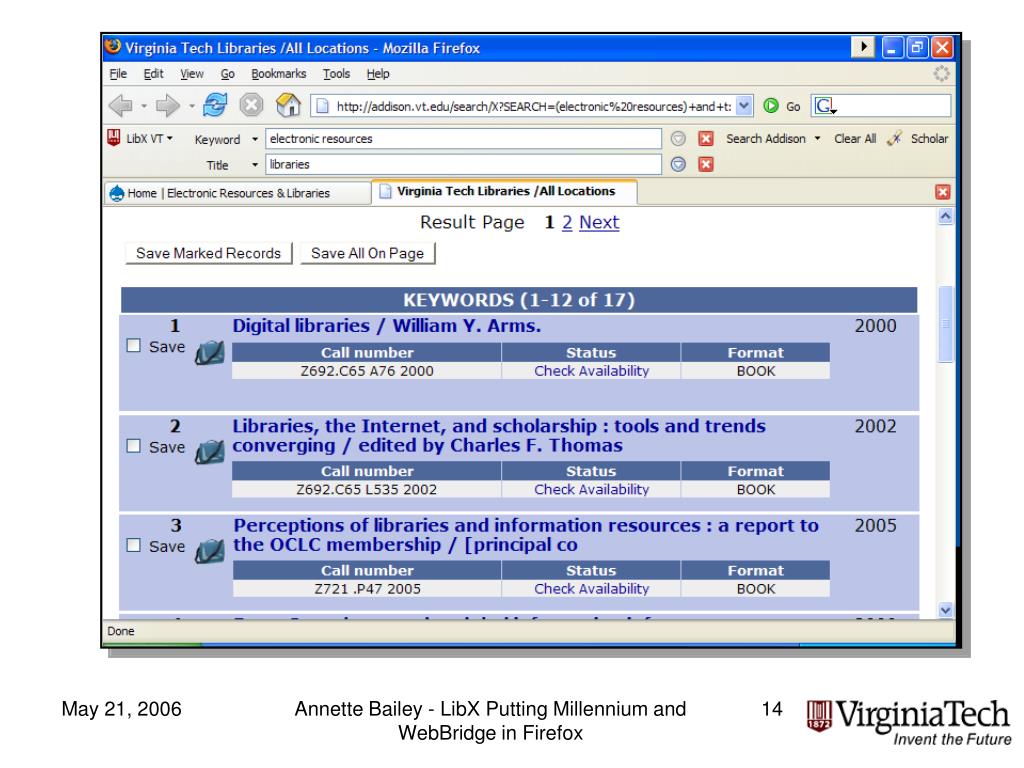1024x768 pixels.
Task: Check Availability for call number Z692.C65 A76 2000
Action: (x=592, y=371)
